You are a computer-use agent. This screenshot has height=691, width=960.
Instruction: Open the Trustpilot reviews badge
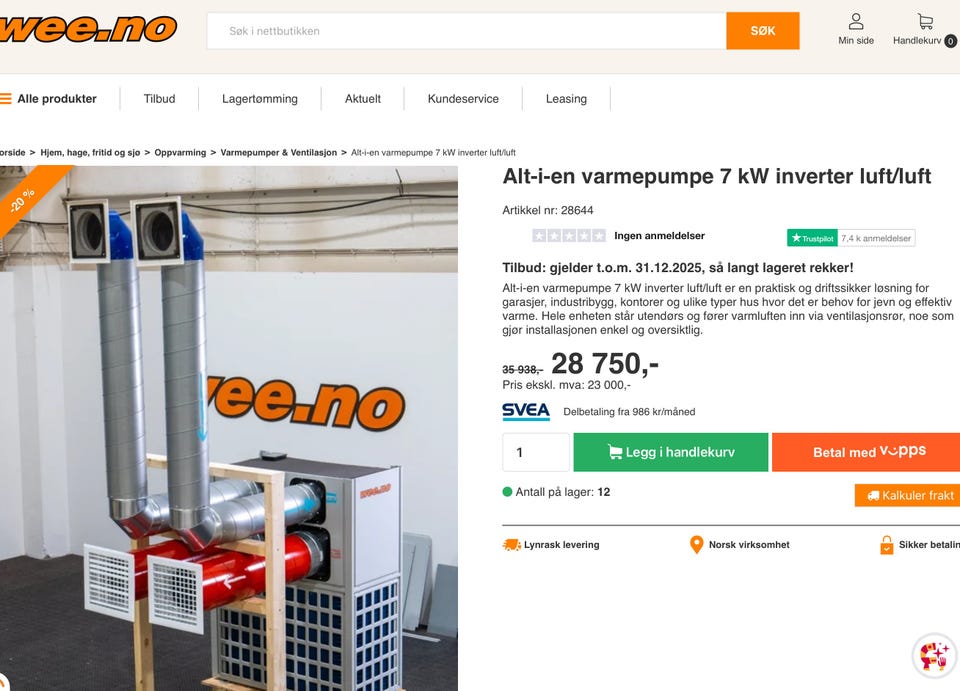coord(850,238)
